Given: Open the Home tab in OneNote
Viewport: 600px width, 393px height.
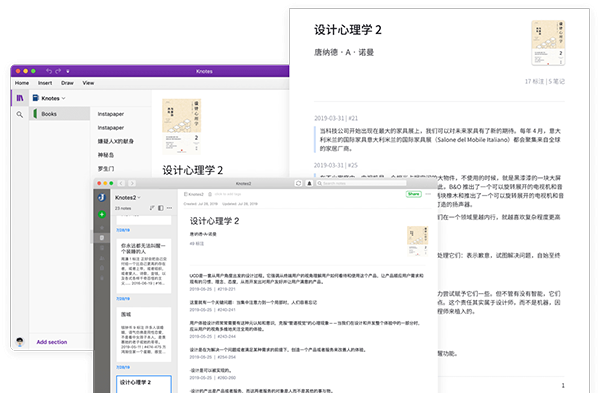Looking at the screenshot, I should [x=22, y=83].
